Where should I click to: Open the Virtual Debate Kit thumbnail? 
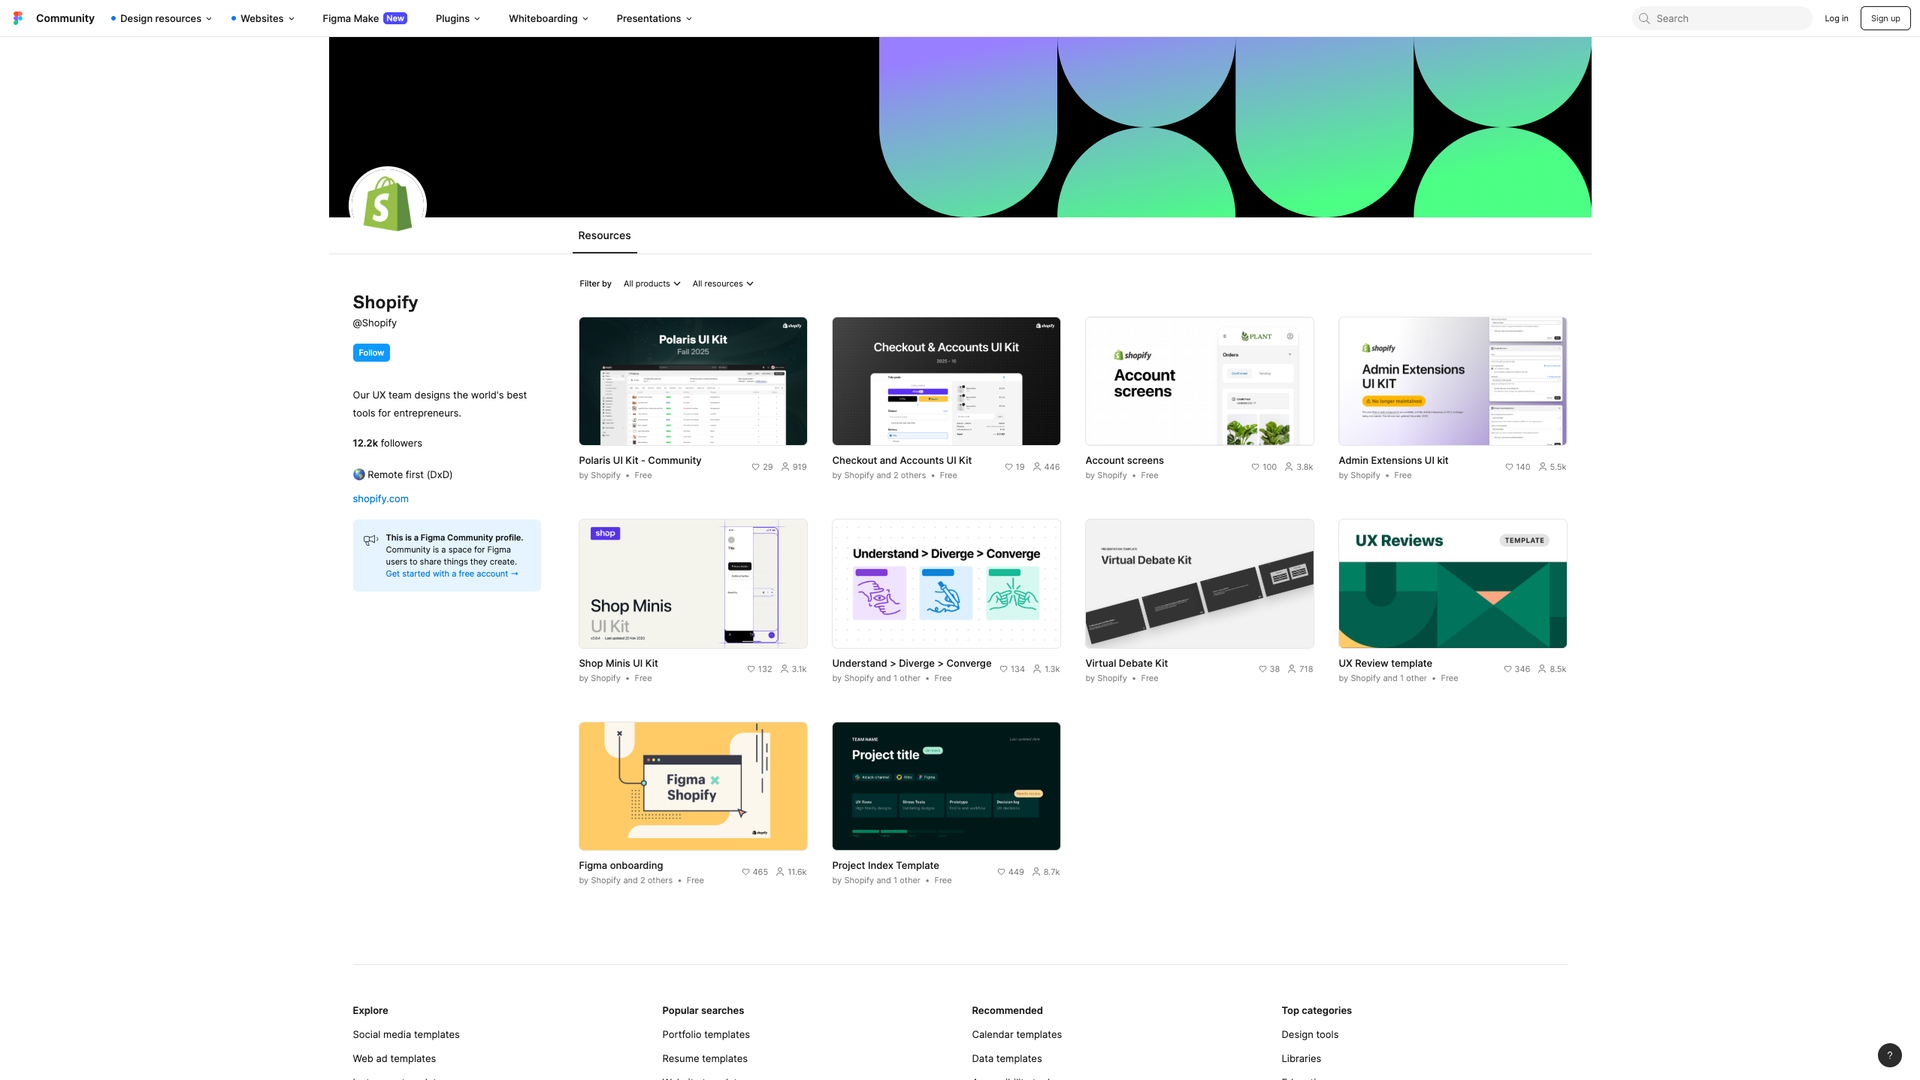(x=1199, y=583)
